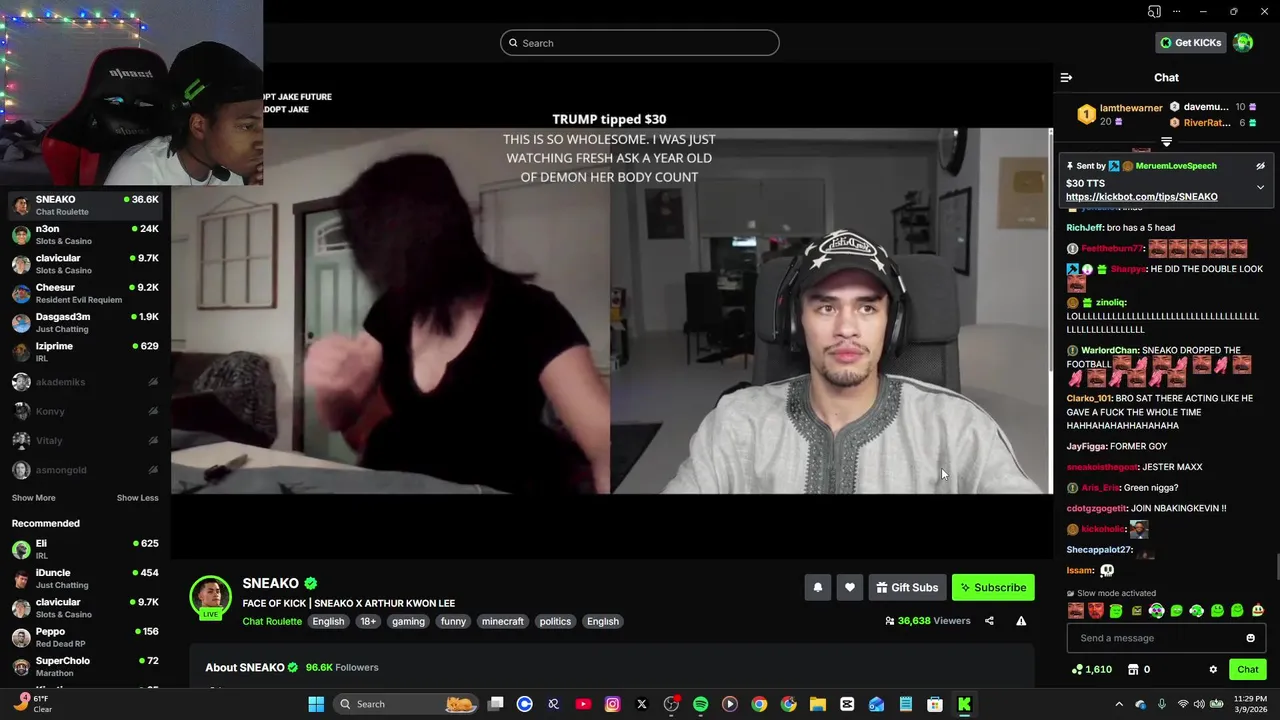Open the Chat Roulette category link
The height and width of the screenshot is (720, 1280).
pos(272,621)
